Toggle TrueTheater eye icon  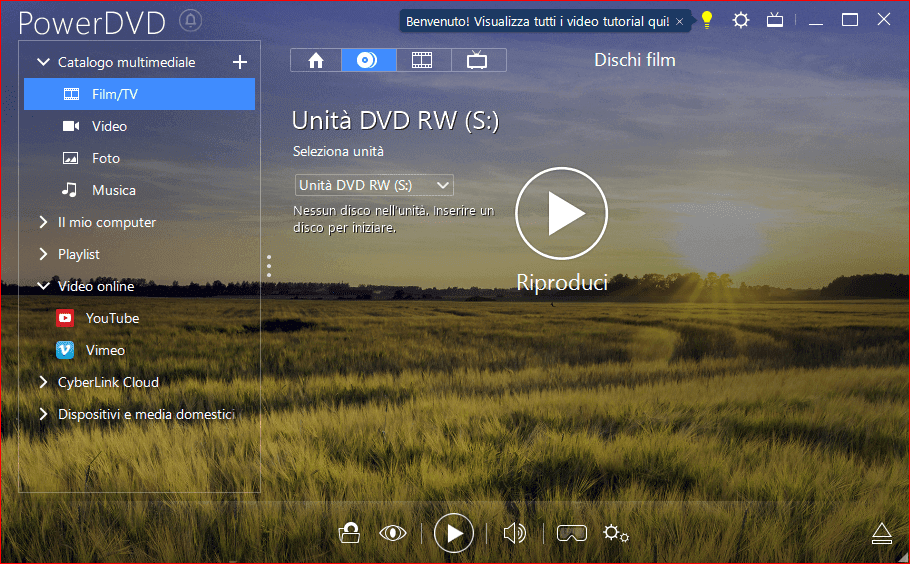[x=393, y=533]
